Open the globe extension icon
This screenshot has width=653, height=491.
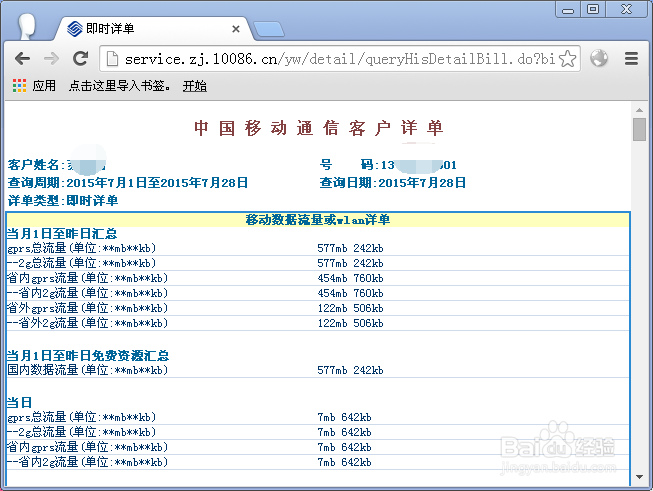599,58
